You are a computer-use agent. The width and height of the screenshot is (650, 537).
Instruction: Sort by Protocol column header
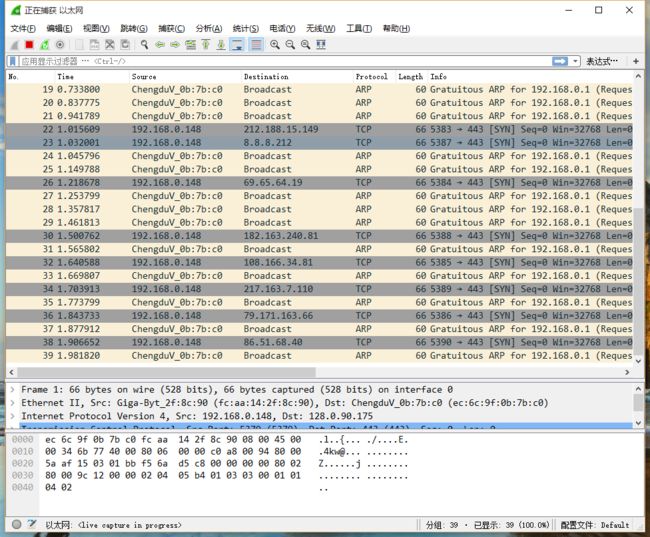coord(375,77)
